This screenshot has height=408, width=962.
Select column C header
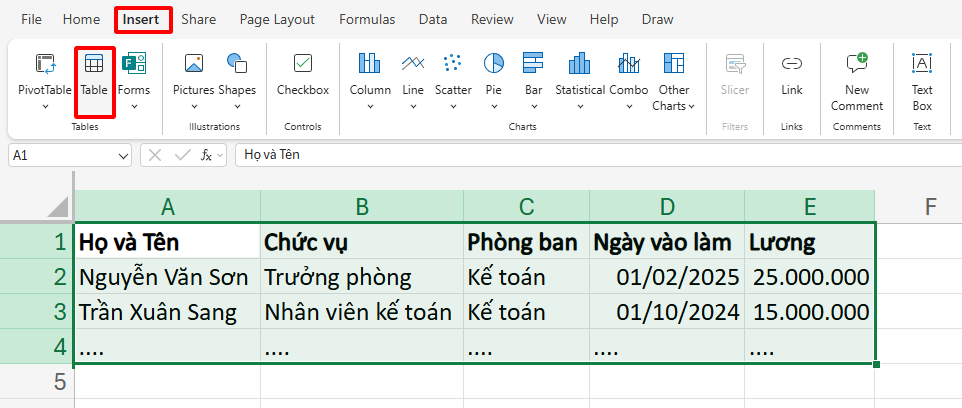526,207
